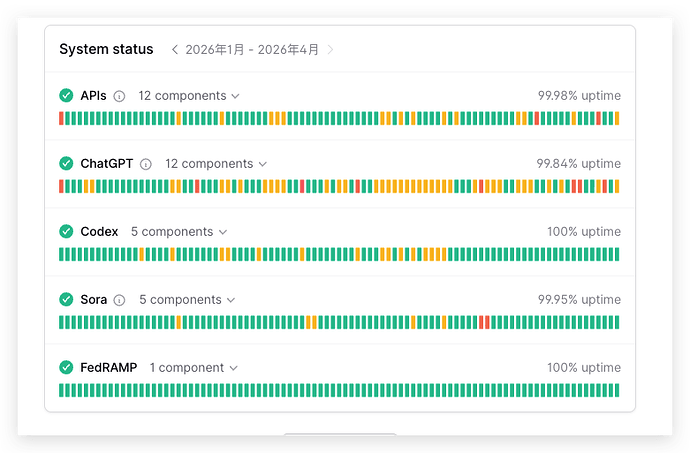Open the info icon next to APIs

click(119, 96)
